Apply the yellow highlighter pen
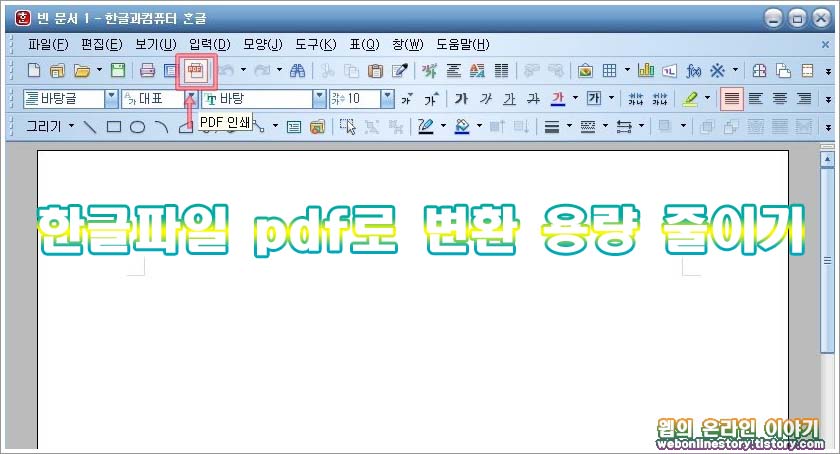Viewport: 840px width, 454px height. point(690,99)
